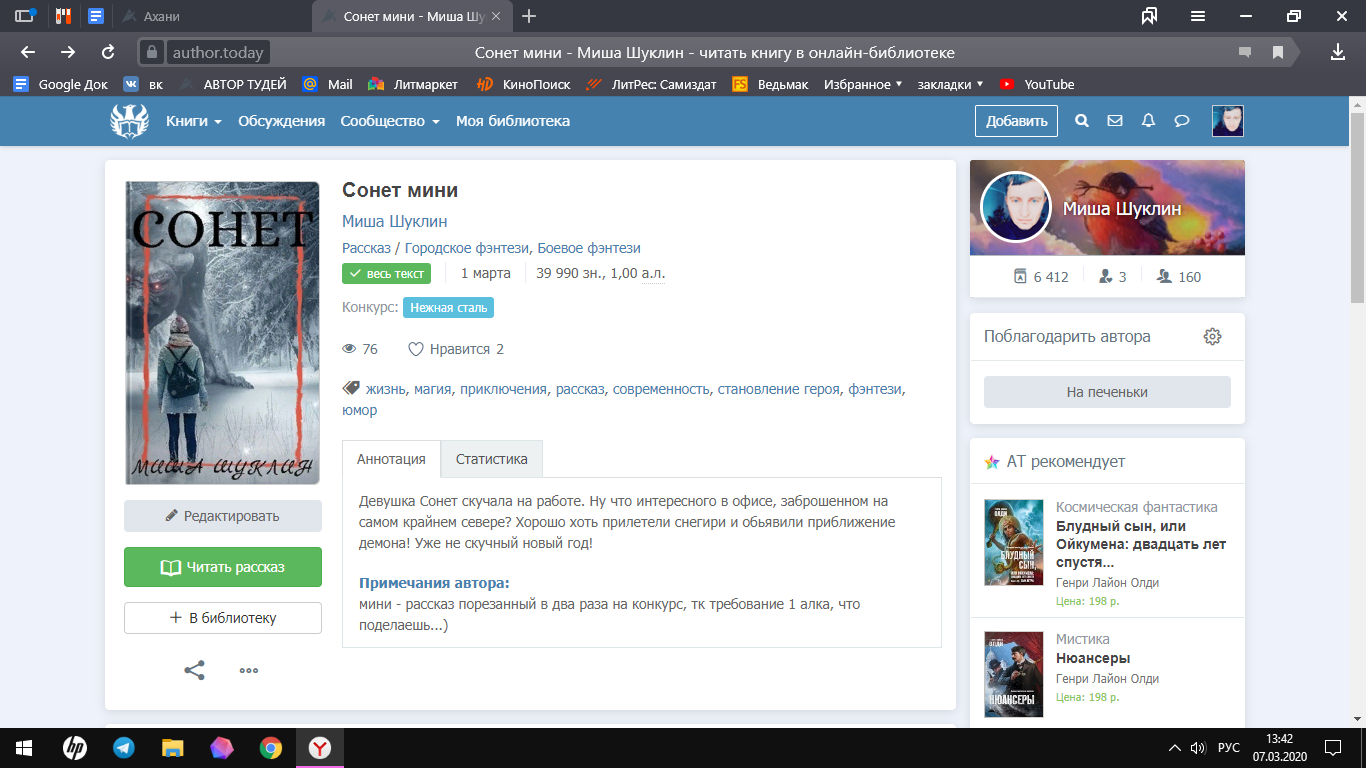Switch to the Статистика tab
This screenshot has width=1366, height=768.
(x=491, y=459)
